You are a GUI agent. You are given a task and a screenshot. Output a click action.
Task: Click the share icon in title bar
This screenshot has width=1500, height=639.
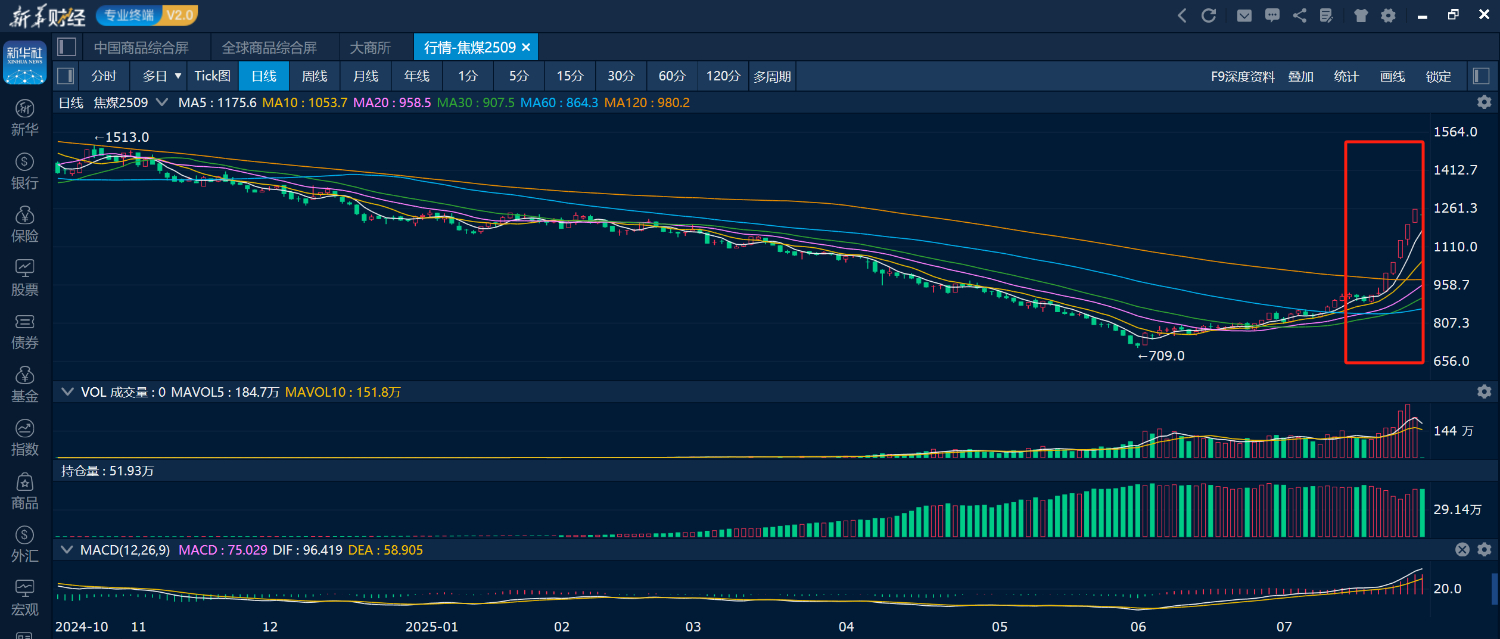[1299, 15]
